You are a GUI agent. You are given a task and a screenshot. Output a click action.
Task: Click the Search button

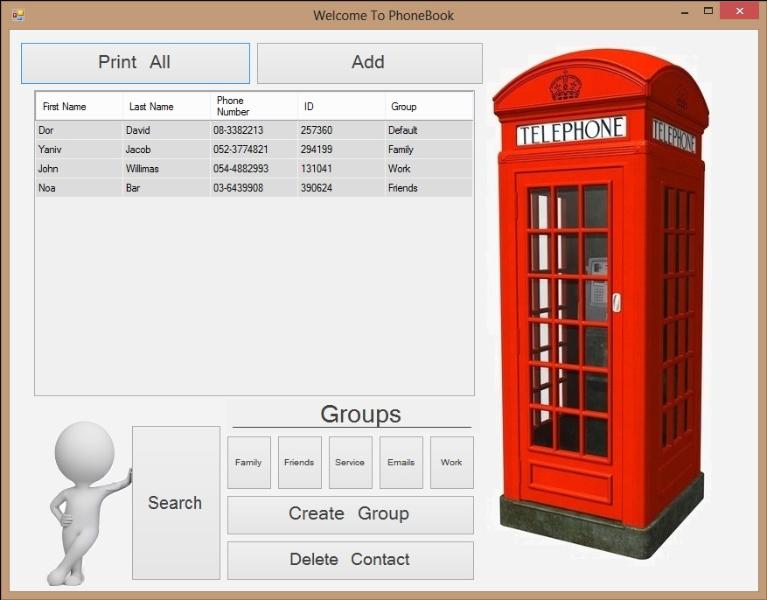click(176, 503)
